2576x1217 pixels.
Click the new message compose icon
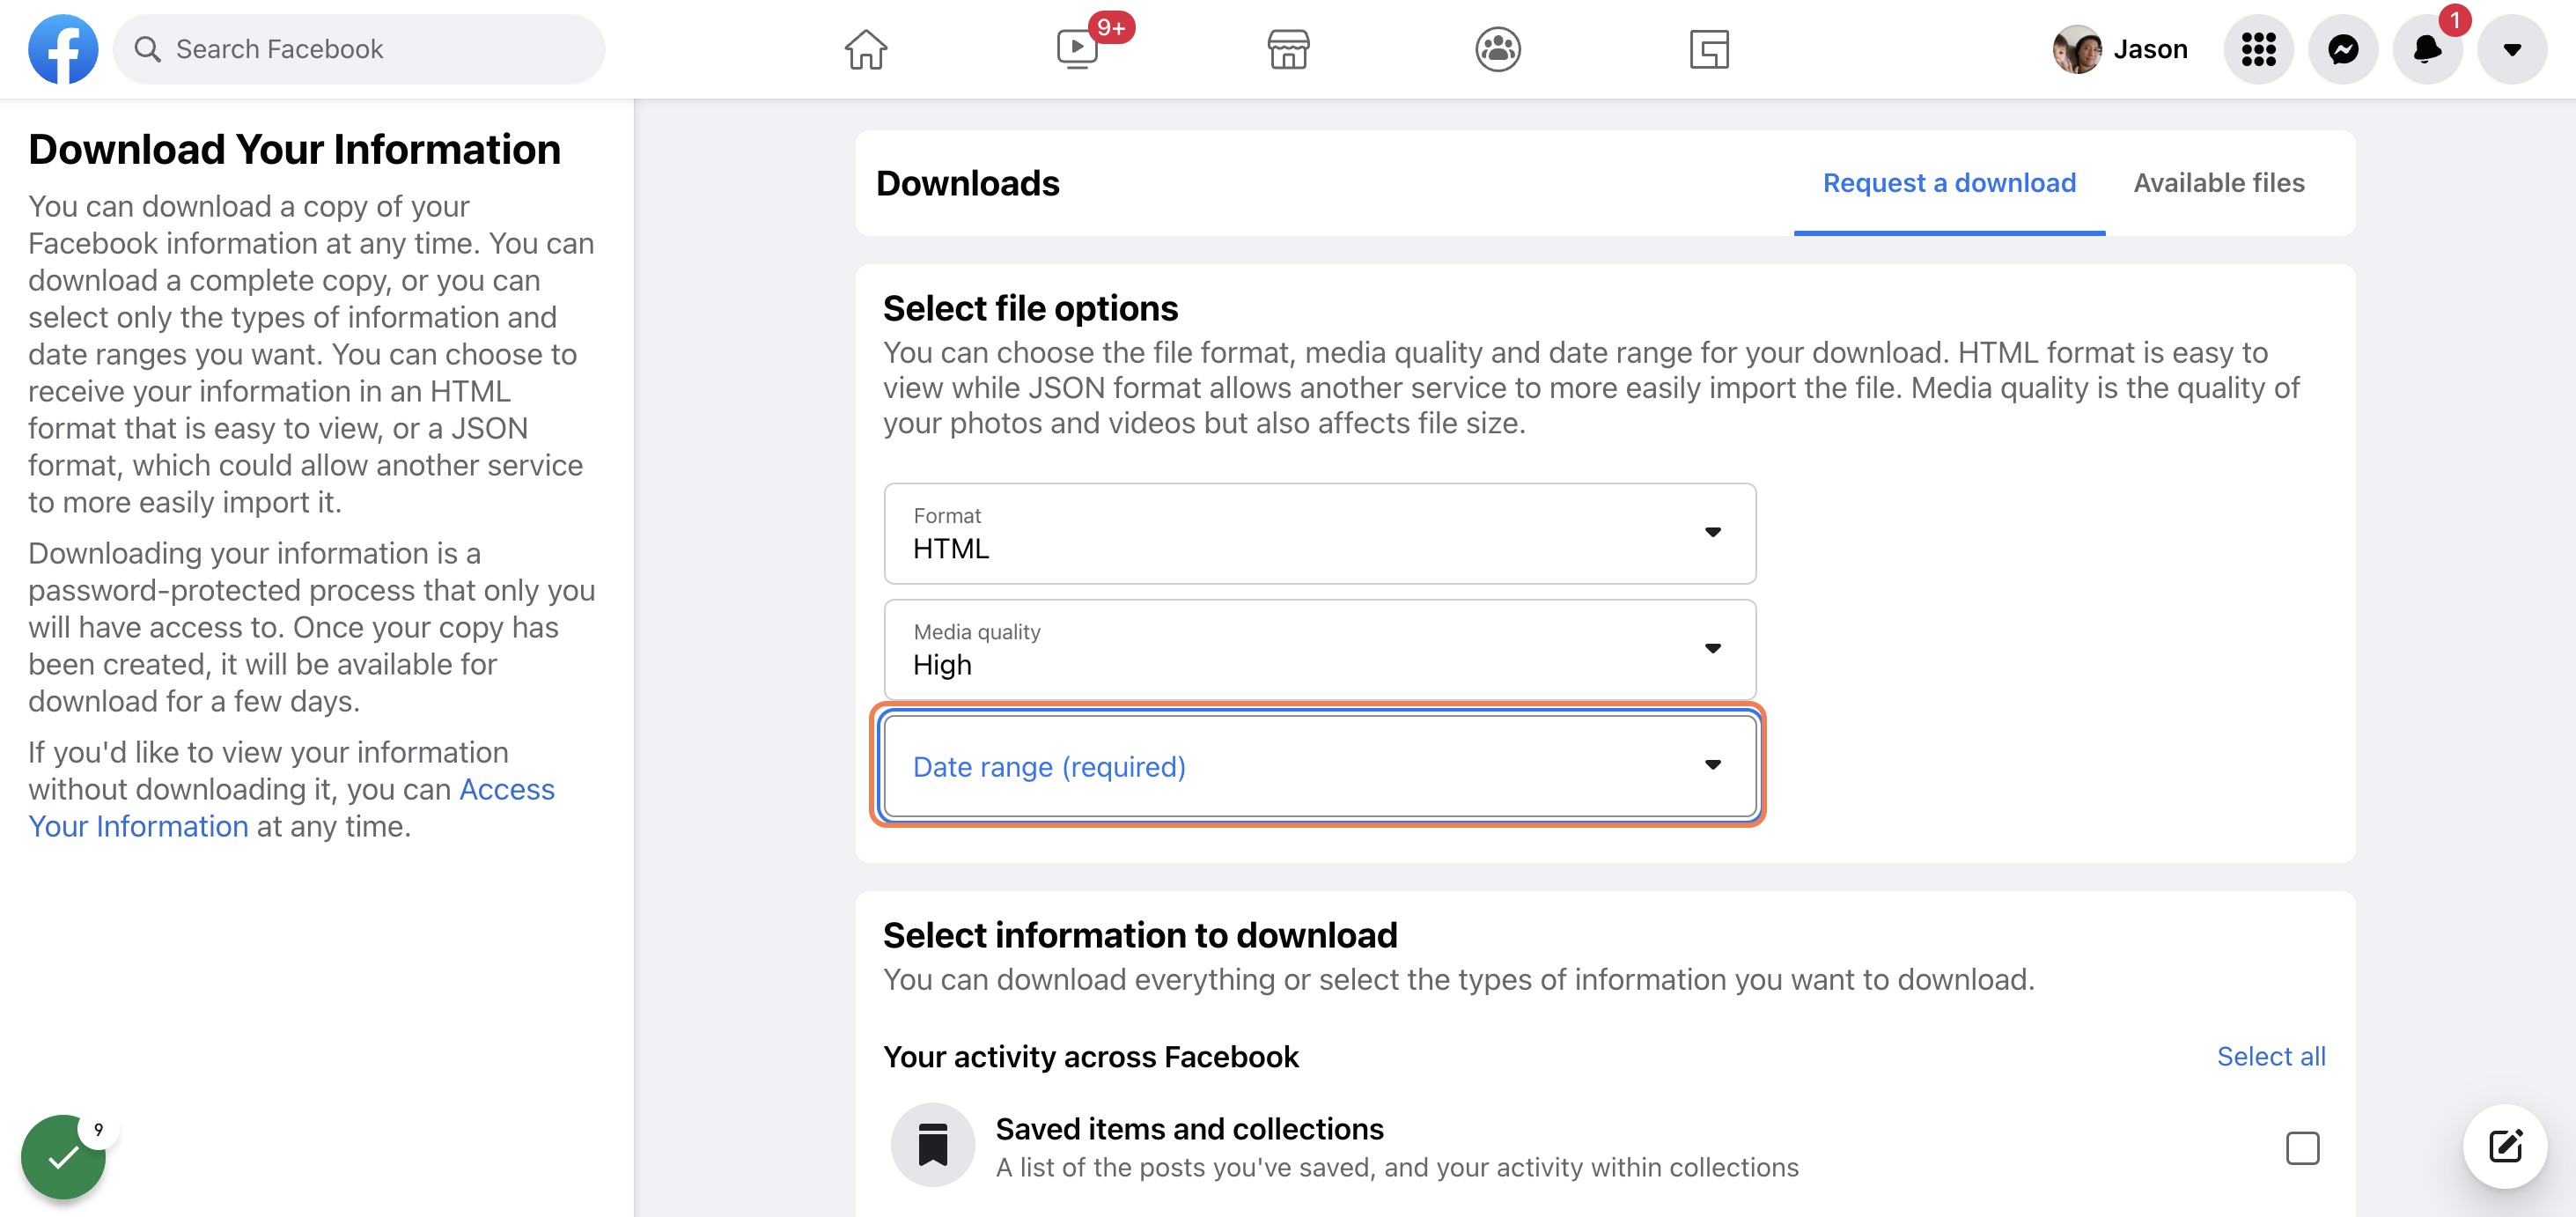[2505, 1146]
